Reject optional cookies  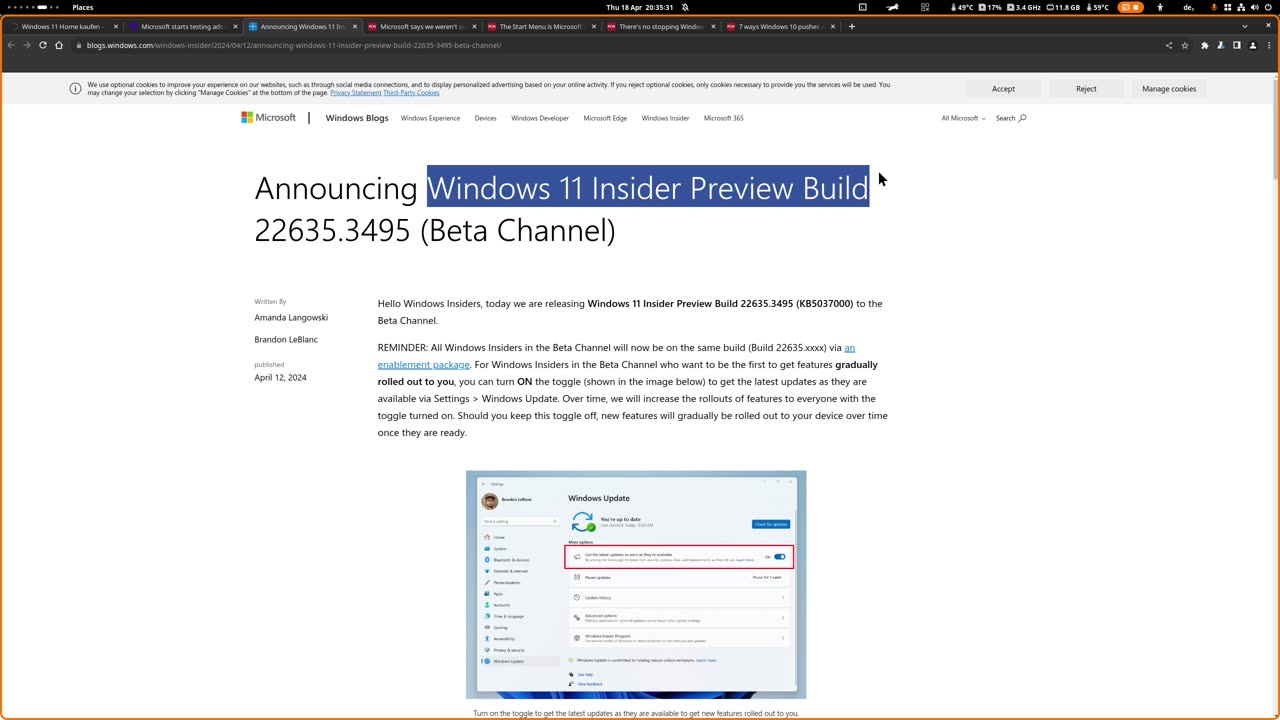pyautogui.click(x=1086, y=89)
